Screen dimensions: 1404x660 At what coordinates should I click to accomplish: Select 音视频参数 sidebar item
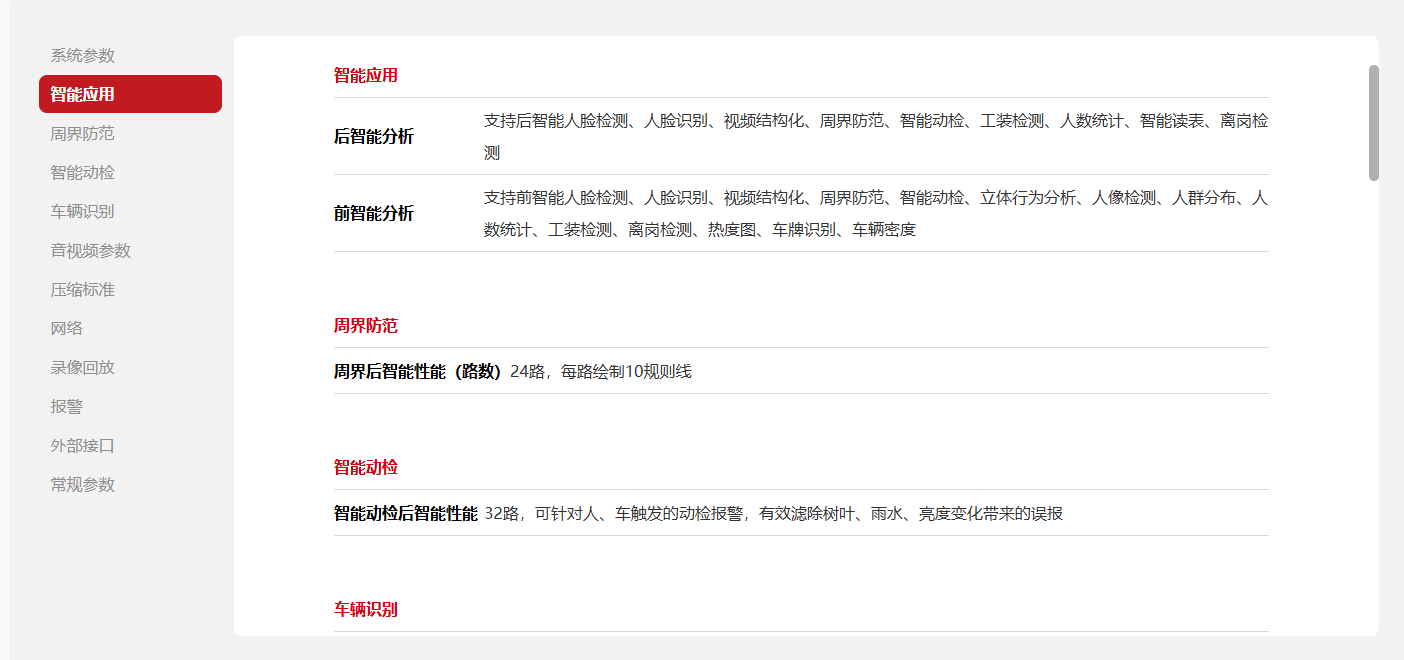tap(91, 251)
